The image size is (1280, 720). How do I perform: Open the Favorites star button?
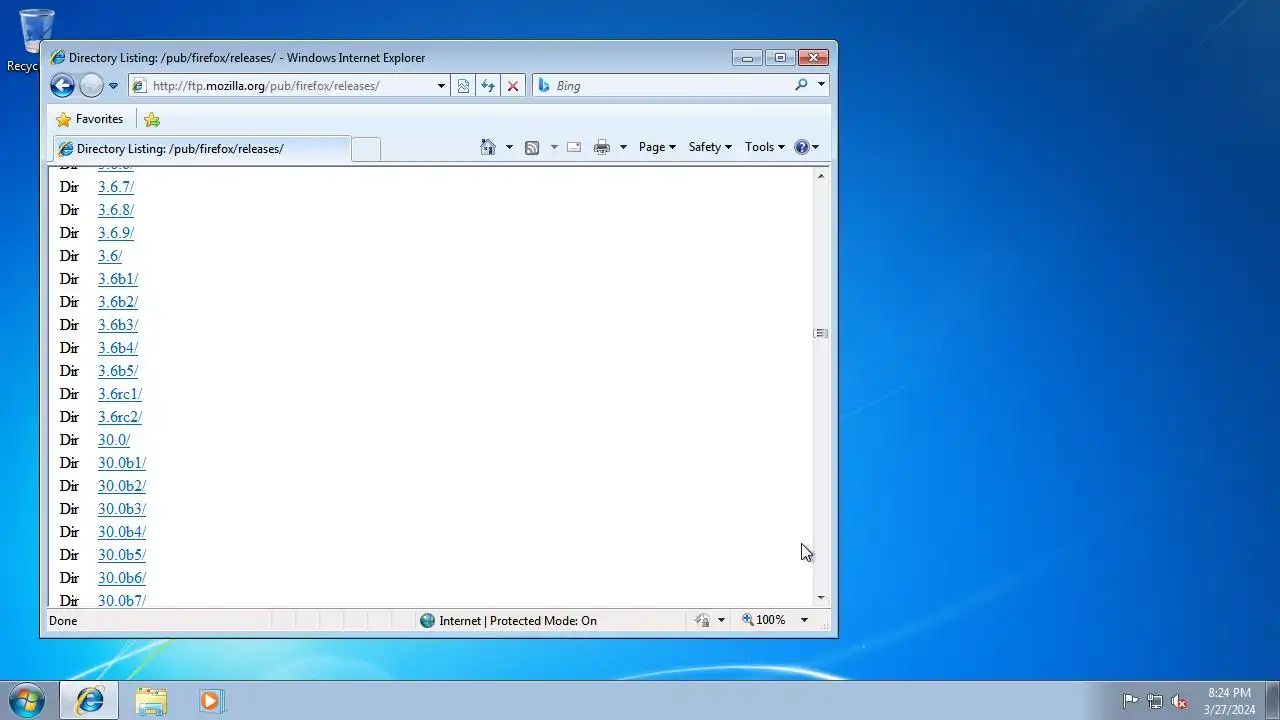point(90,119)
